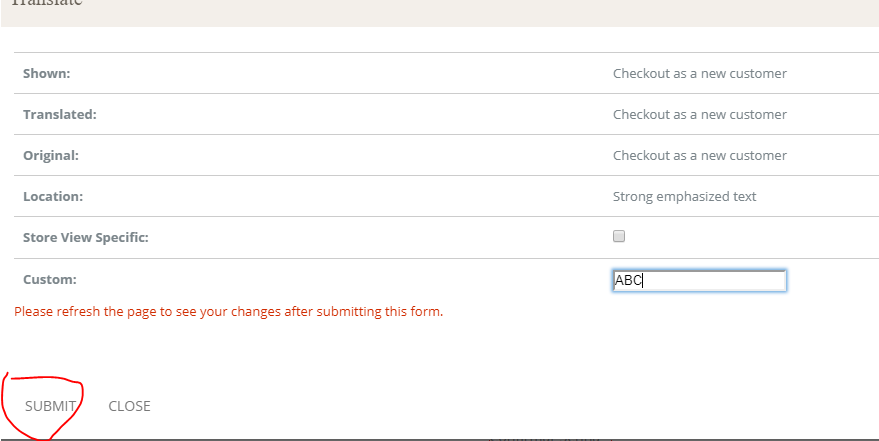Click the Shown field label

coord(46,74)
